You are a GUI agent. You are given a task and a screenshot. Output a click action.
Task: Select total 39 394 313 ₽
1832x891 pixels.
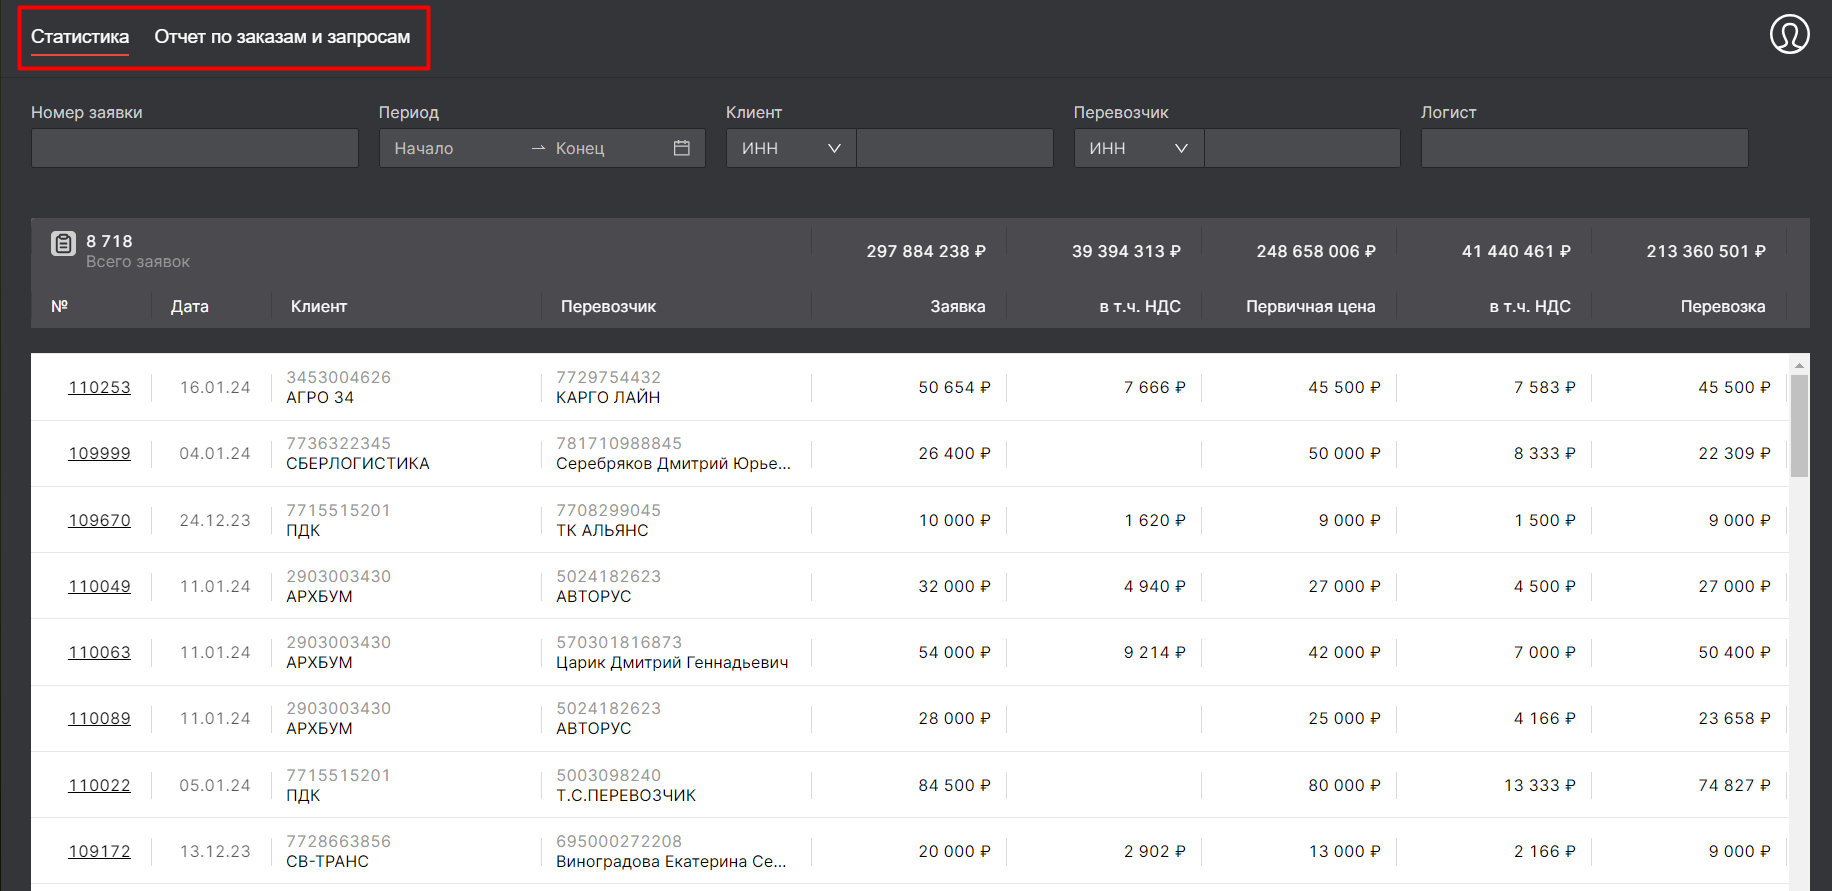[x=1126, y=251]
